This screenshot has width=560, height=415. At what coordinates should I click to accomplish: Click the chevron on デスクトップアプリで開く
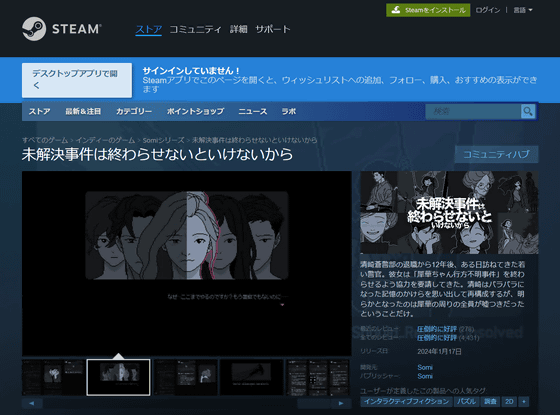pos(36,85)
